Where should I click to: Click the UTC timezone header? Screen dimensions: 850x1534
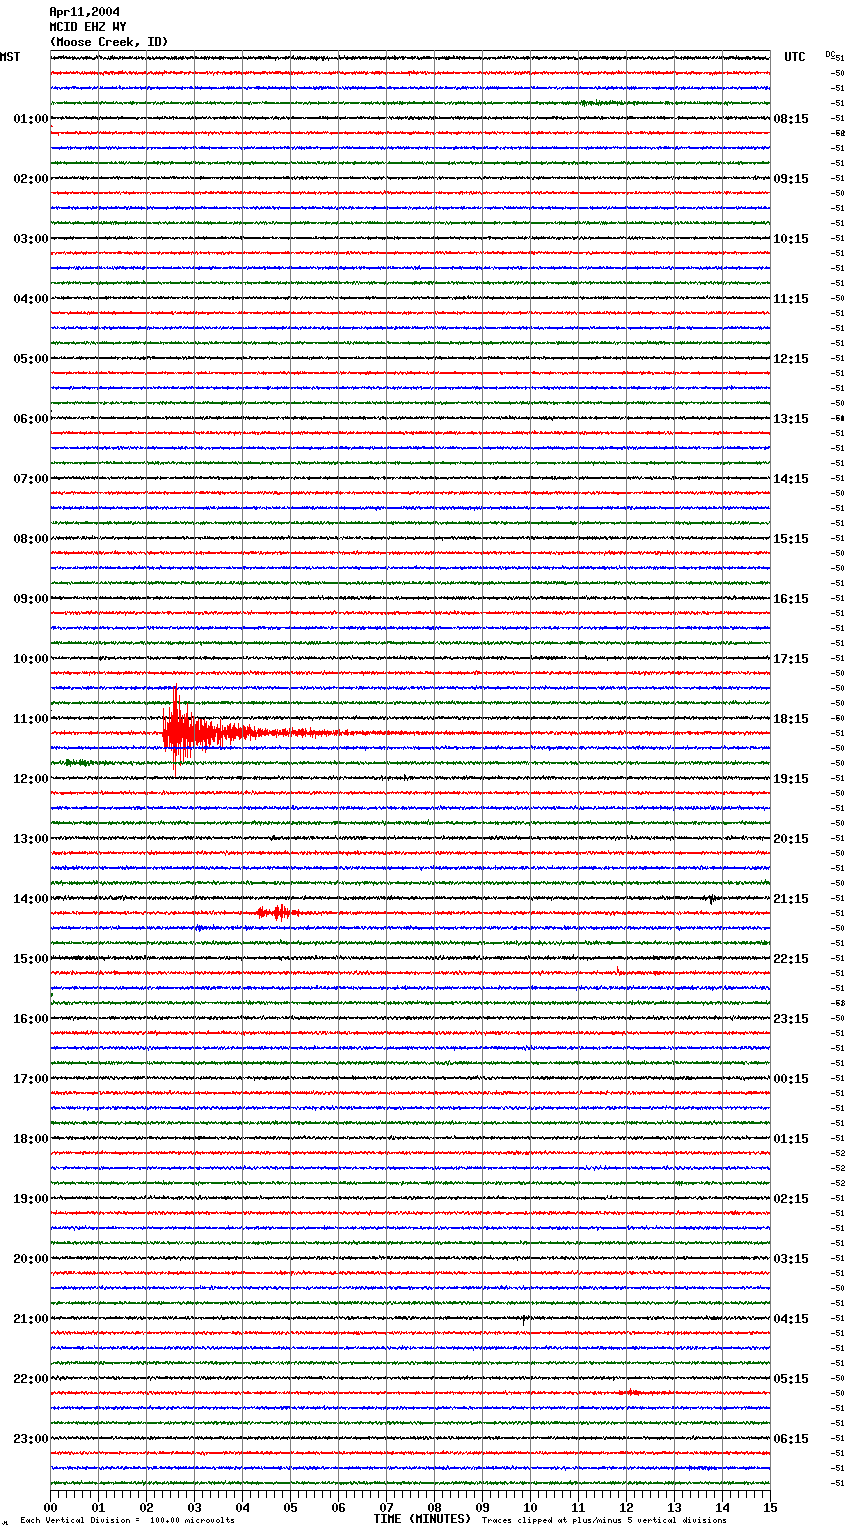click(795, 57)
